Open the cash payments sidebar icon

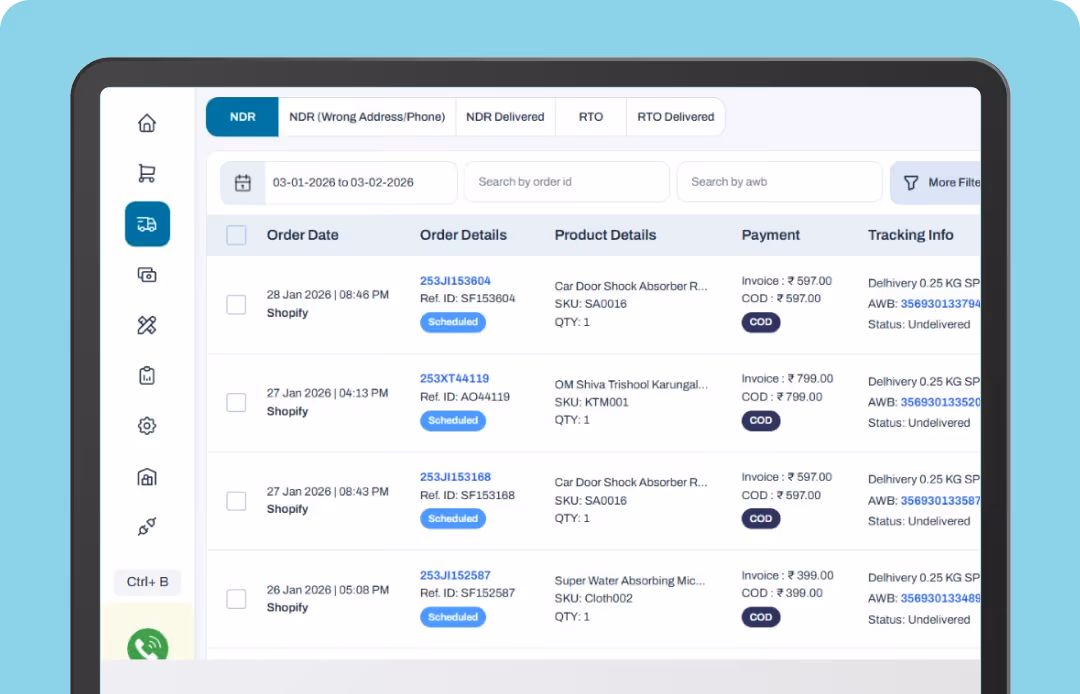(x=147, y=275)
